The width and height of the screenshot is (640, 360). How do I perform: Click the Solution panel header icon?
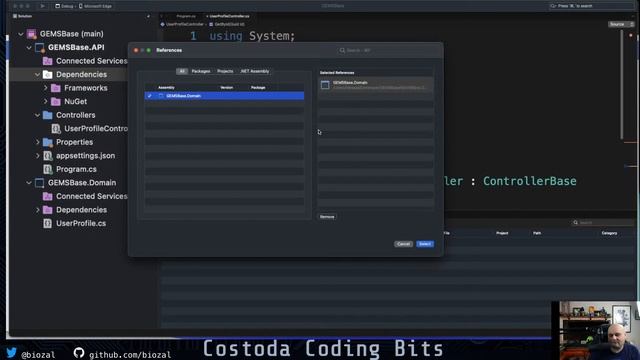[x=15, y=16]
